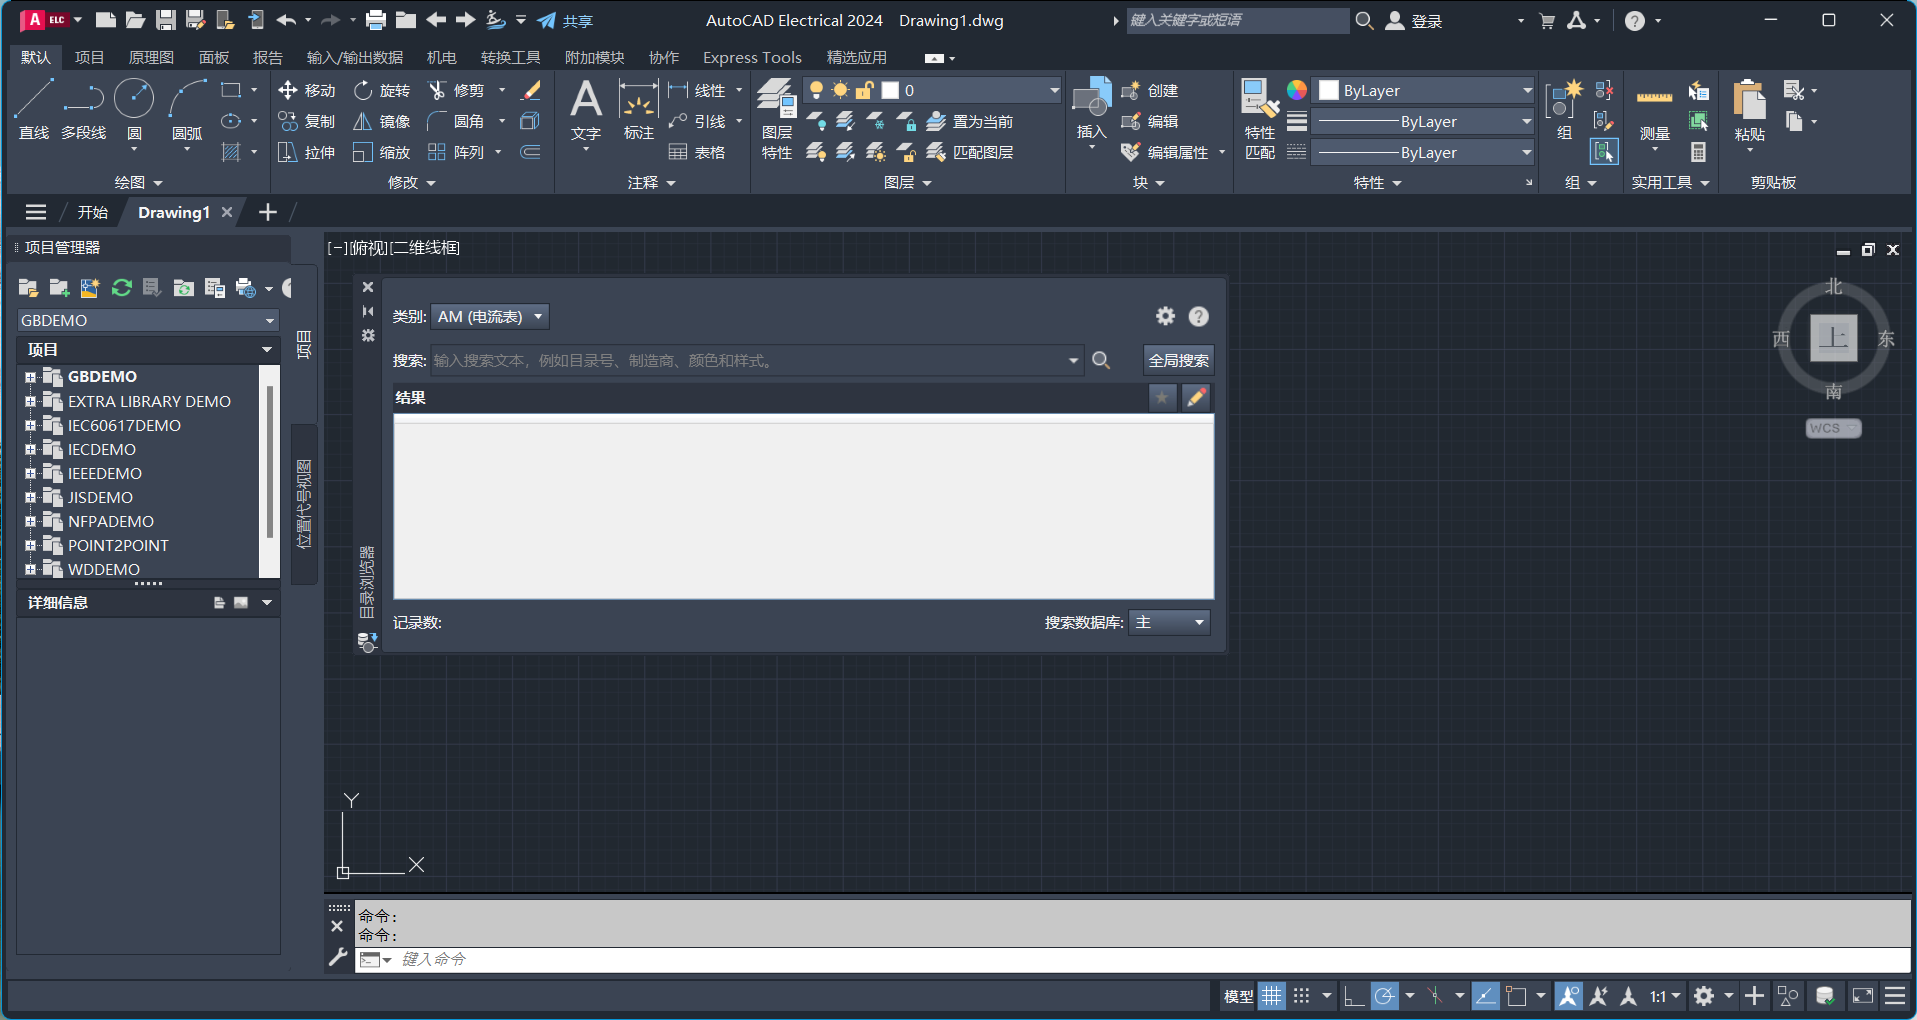This screenshot has height=1020, width=1917.
Task: Open the Dimension (标注) tool
Action: click(638, 110)
